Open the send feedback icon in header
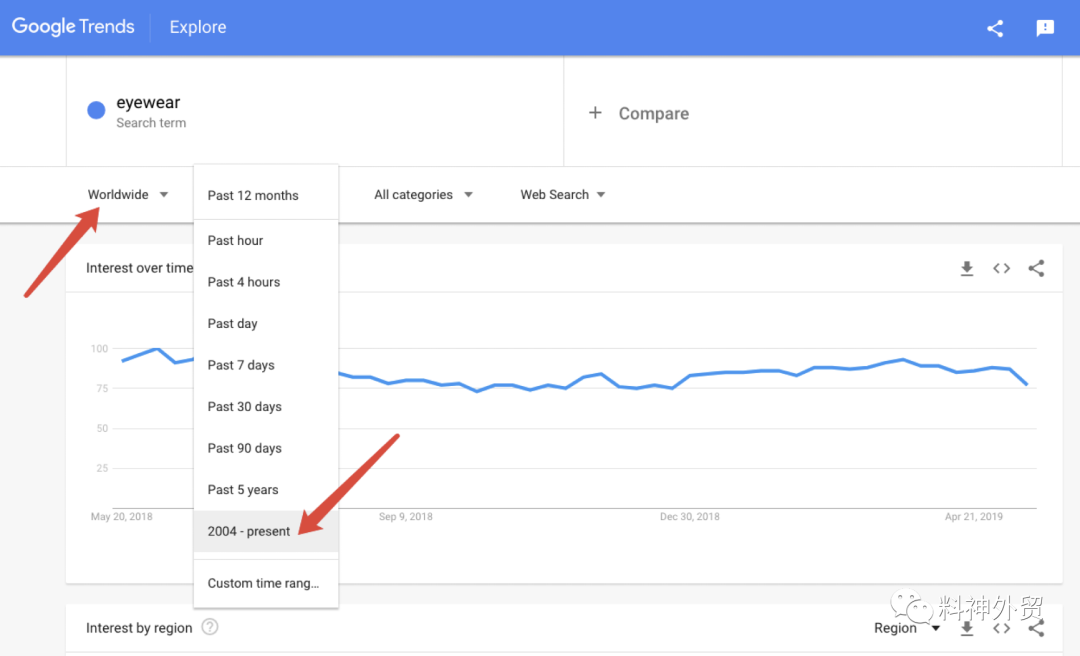 [x=1045, y=28]
